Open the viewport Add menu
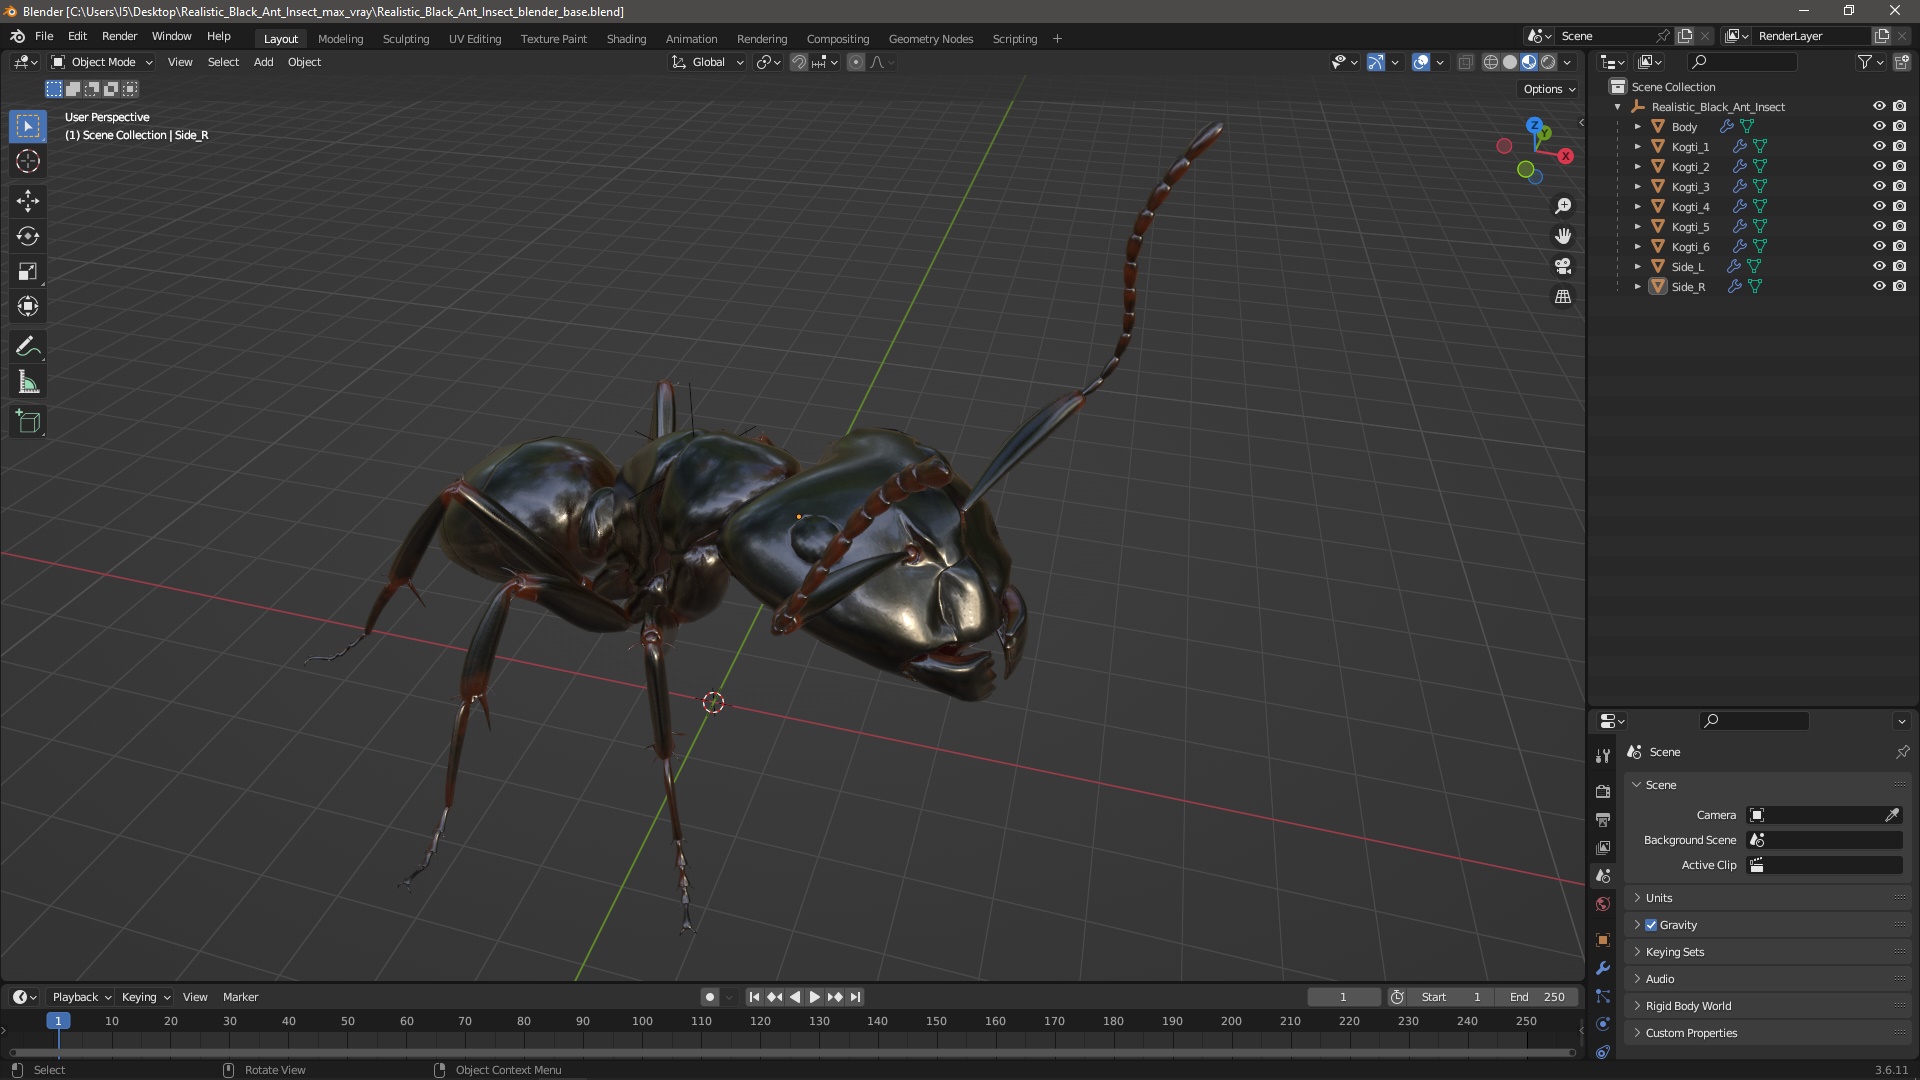This screenshot has width=1920, height=1080. (x=263, y=62)
